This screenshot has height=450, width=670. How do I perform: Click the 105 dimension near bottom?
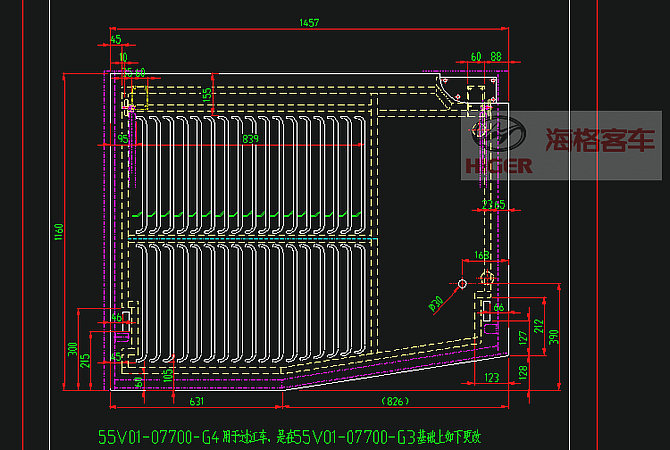[166, 377]
